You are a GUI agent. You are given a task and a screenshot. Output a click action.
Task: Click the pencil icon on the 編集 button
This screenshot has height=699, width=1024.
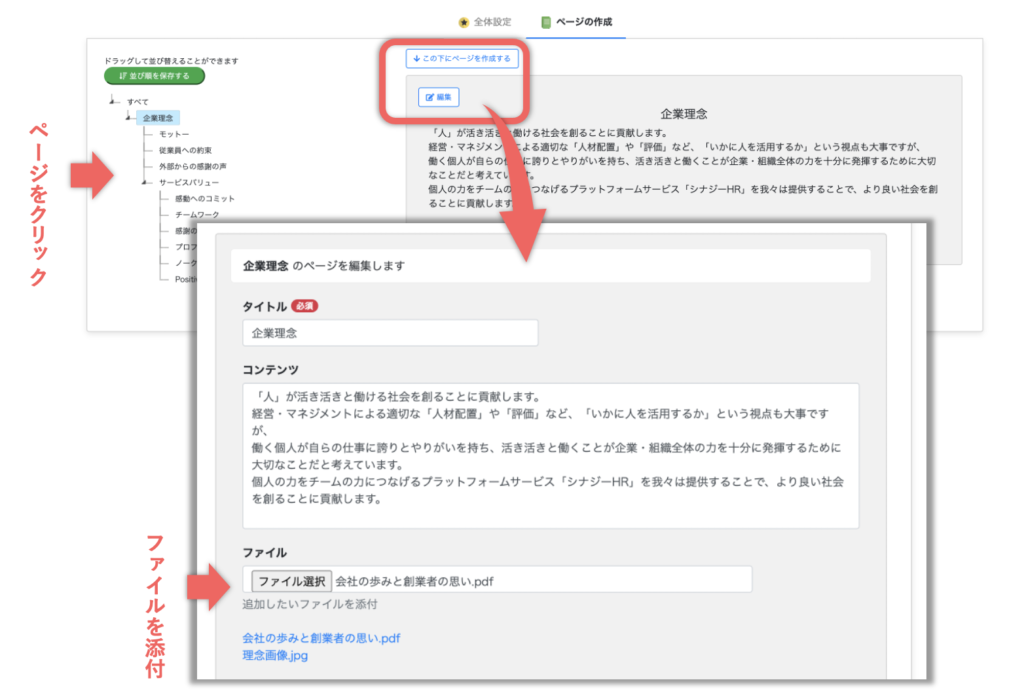(x=430, y=98)
